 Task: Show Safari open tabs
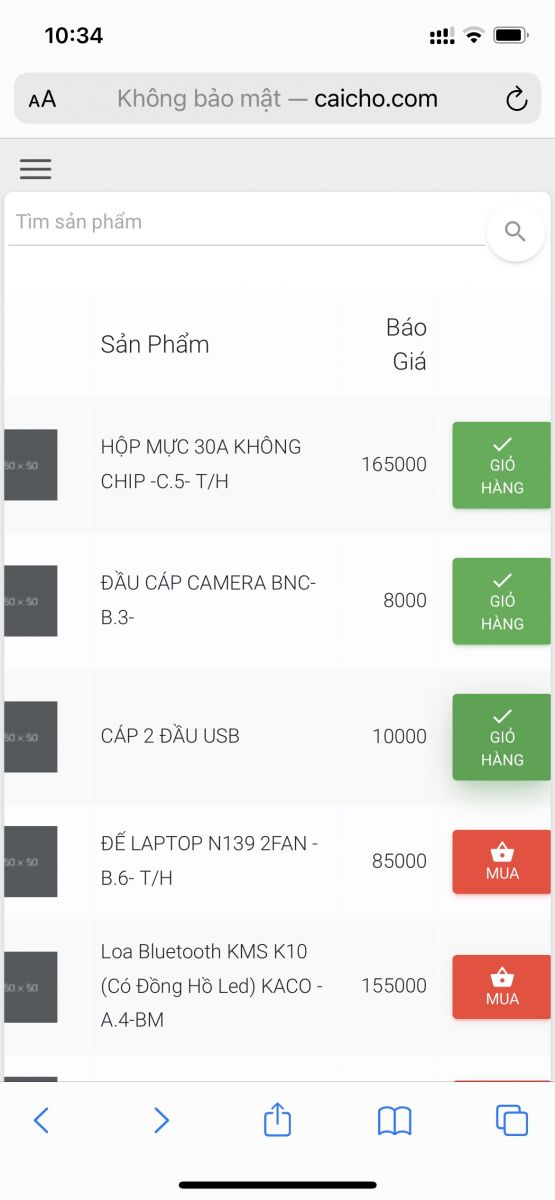click(512, 1120)
